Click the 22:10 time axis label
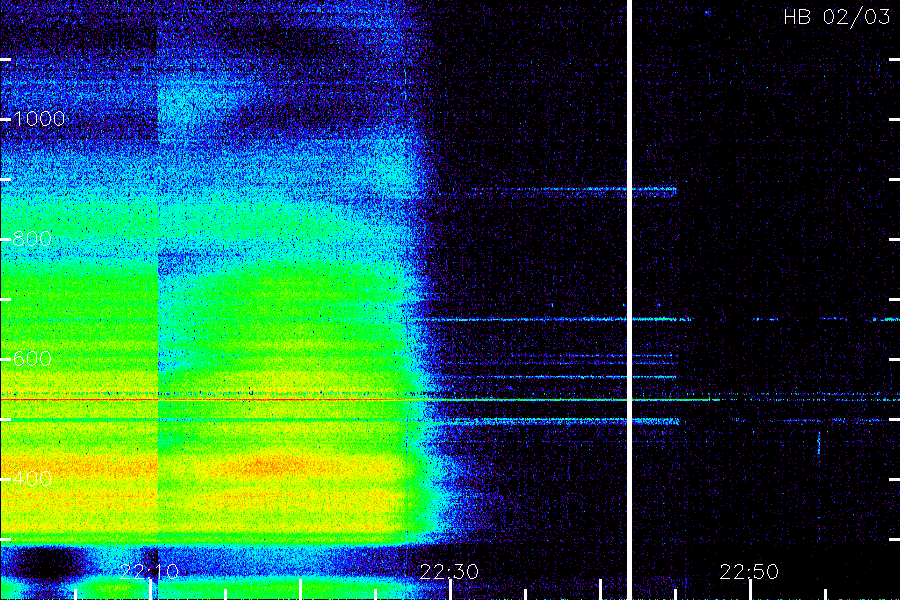Image resolution: width=900 pixels, height=600 pixels. pyautogui.click(x=149, y=571)
